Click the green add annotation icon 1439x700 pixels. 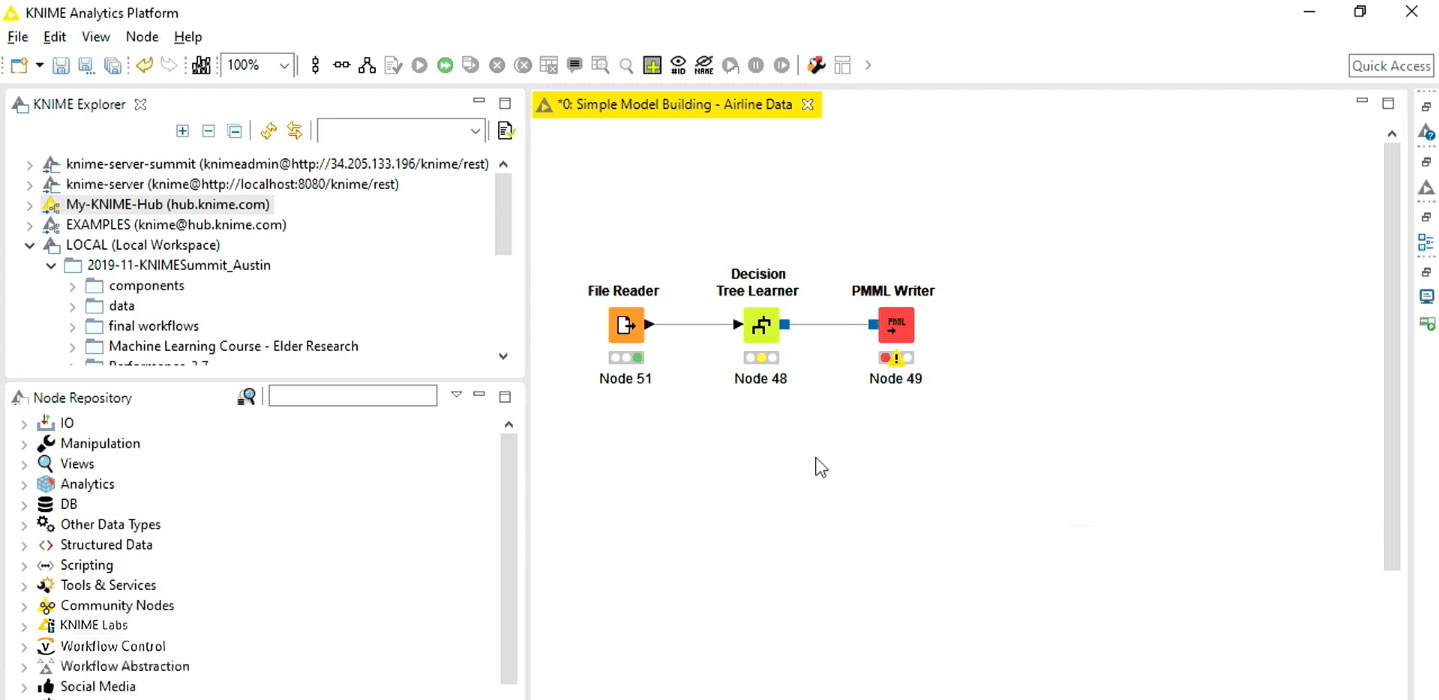(x=652, y=65)
